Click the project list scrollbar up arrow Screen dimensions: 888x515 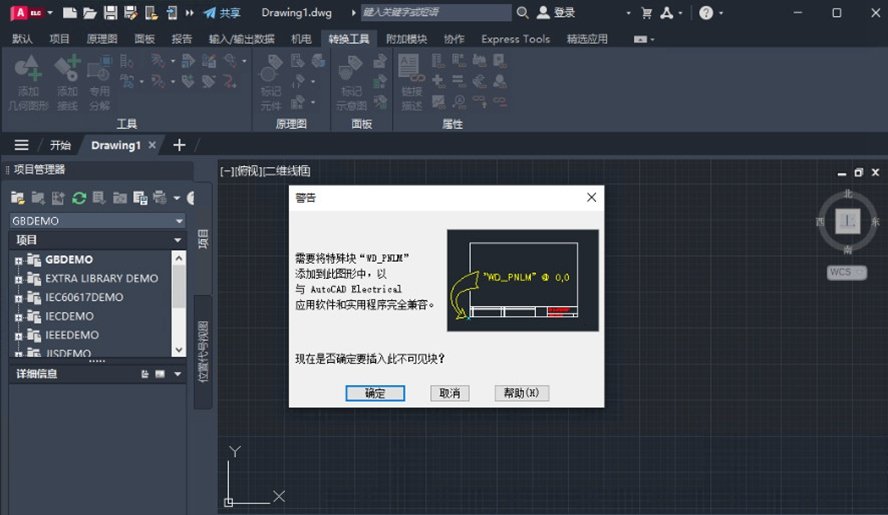point(179,258)
